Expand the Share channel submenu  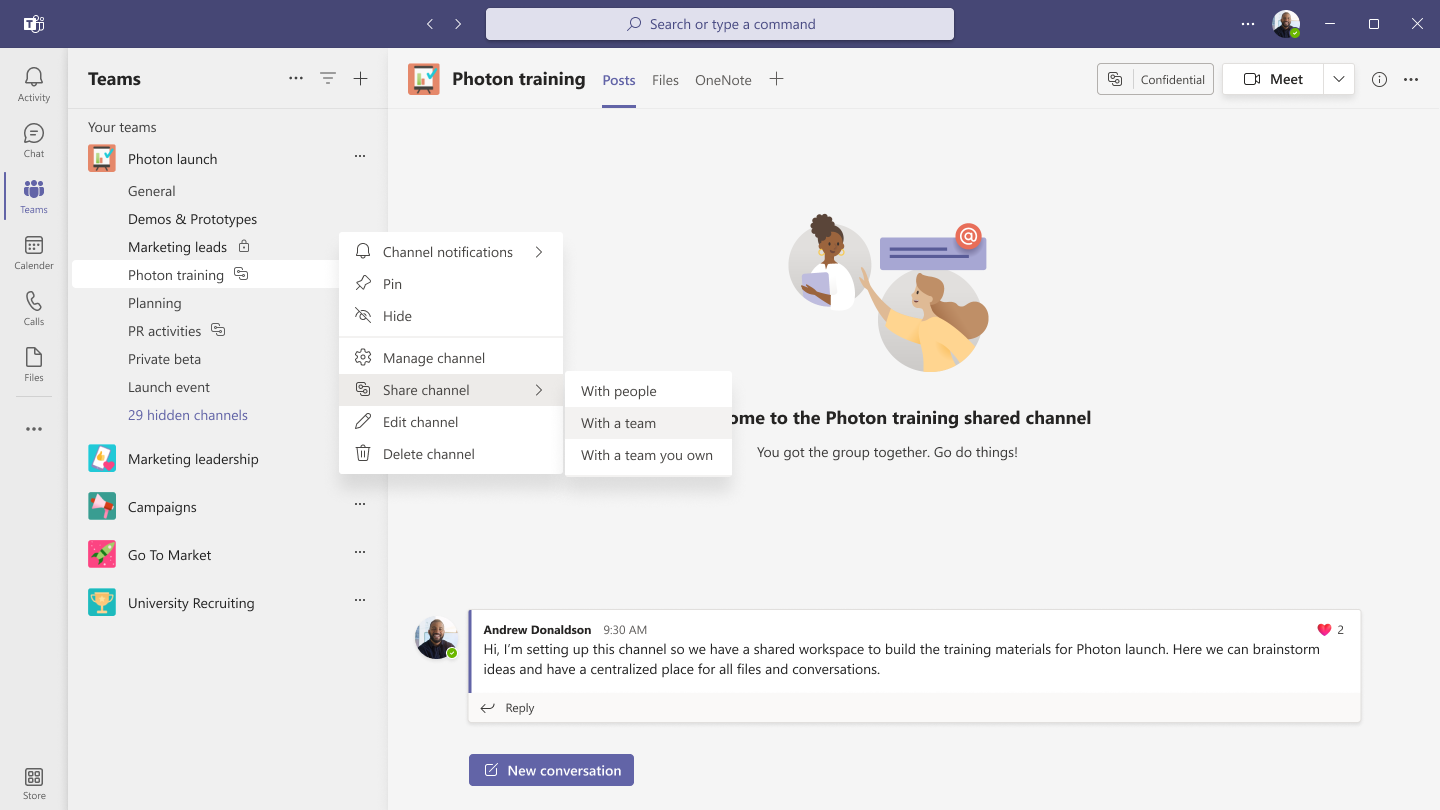[451, 390]
